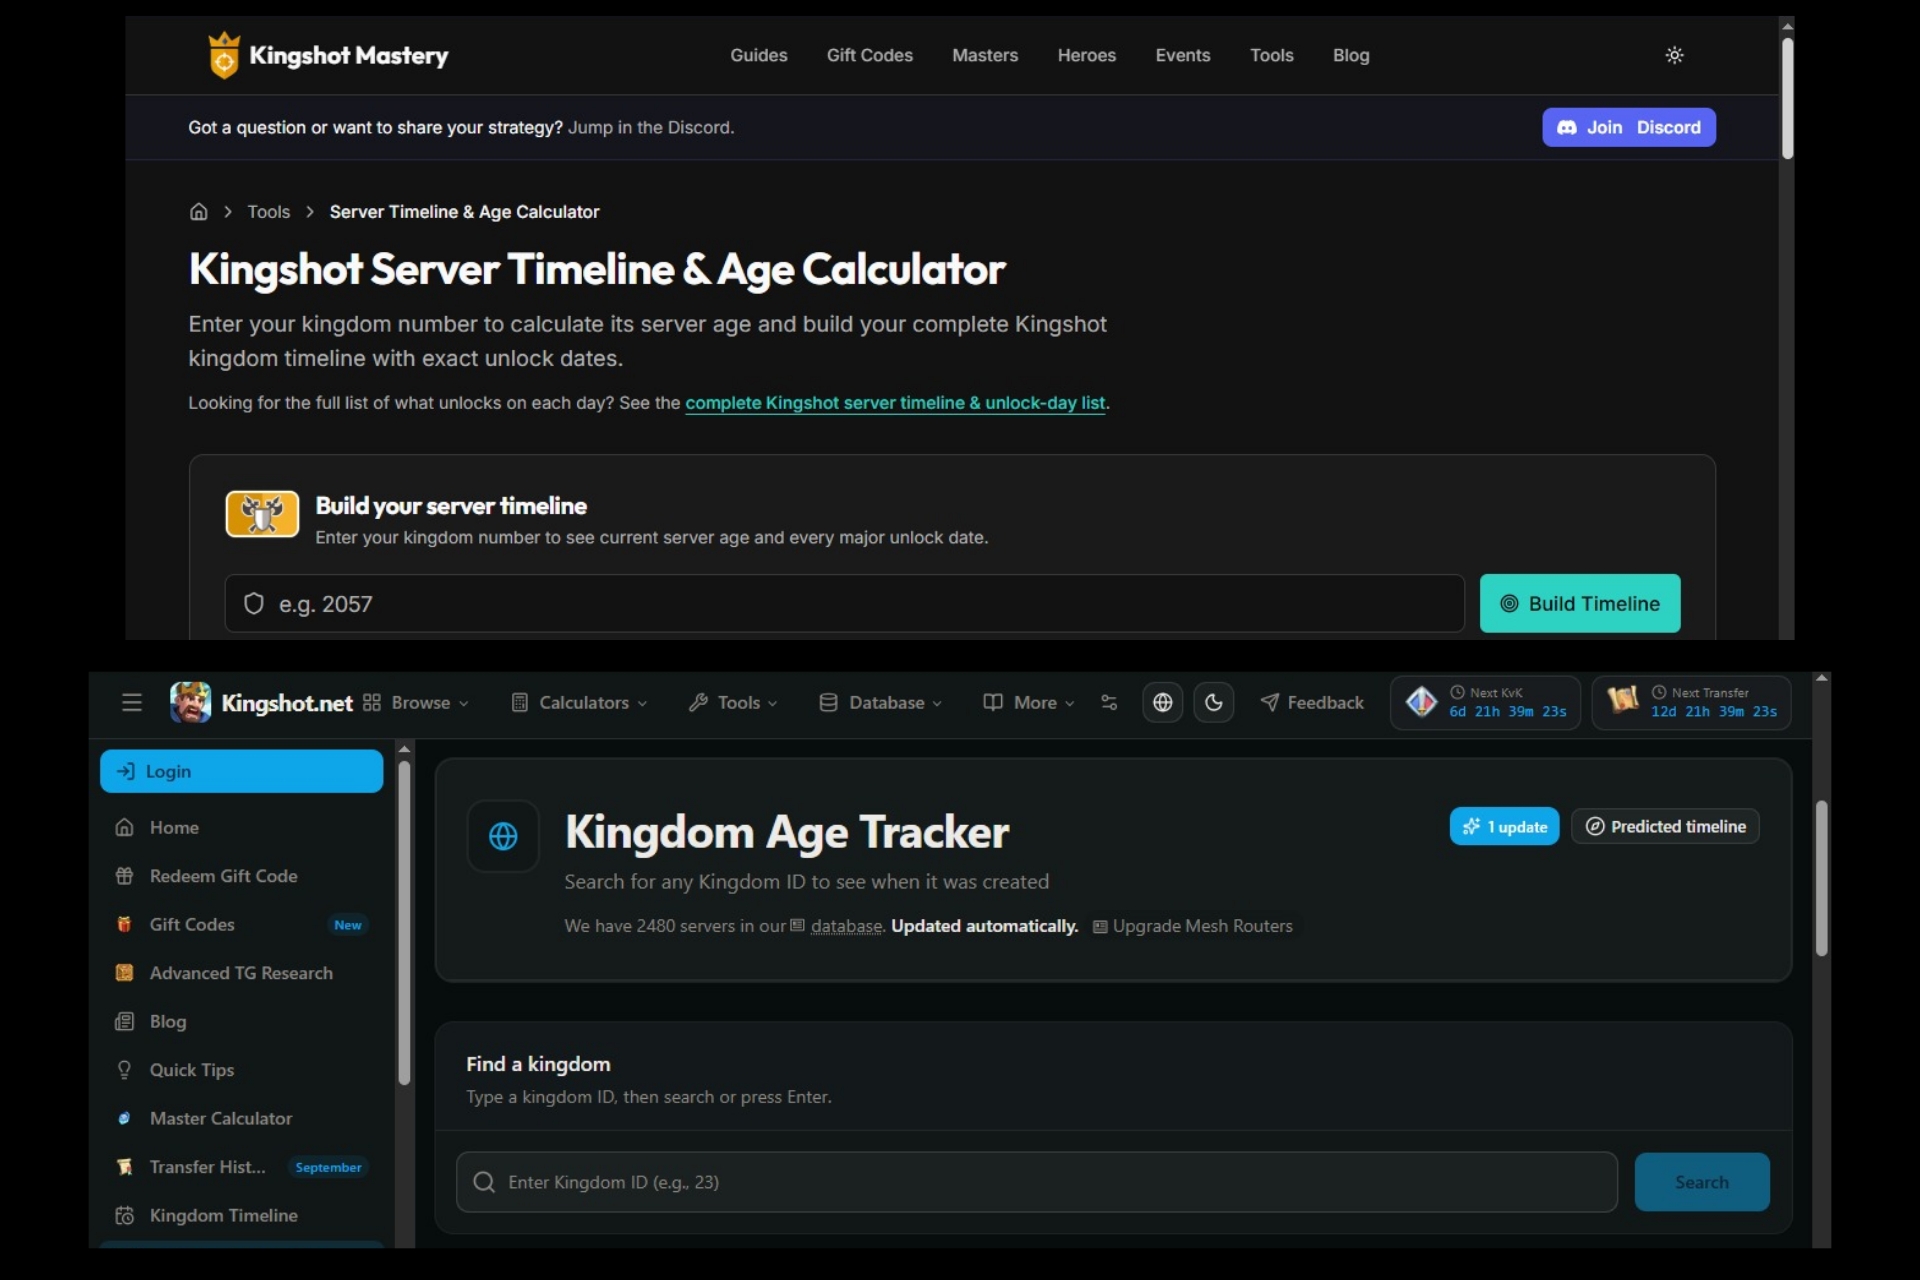Expand the Database dropdown

[880, 702]
